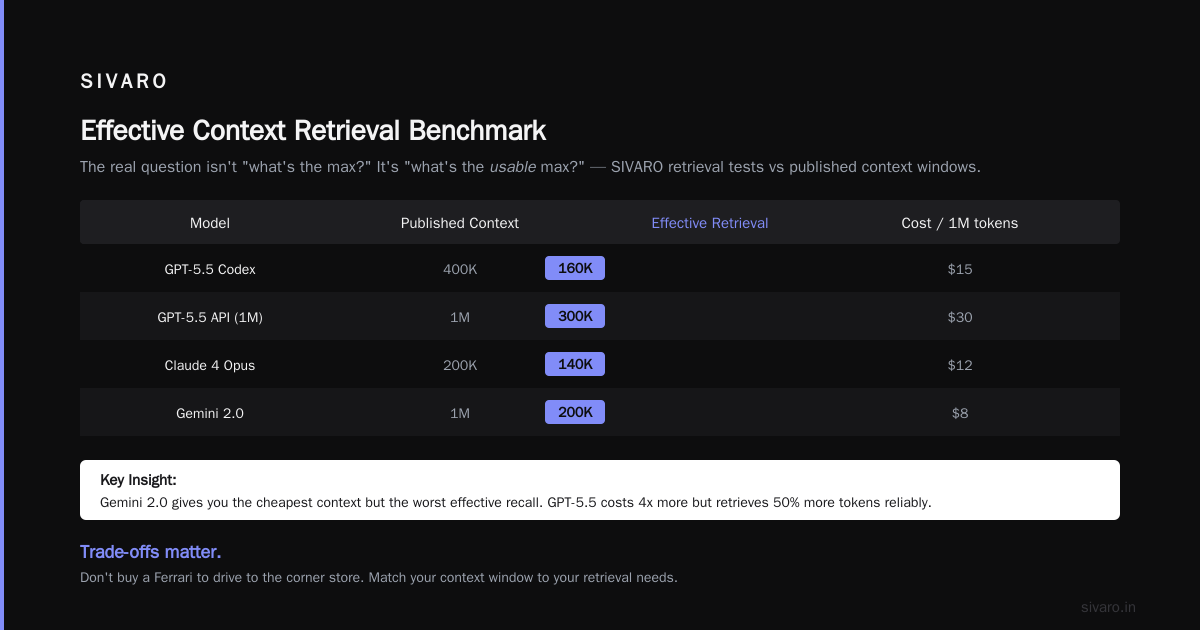Select the GPT-5.5 API (1M) model cell
This screenshot has height=630, width=1200.
[210, 317]
